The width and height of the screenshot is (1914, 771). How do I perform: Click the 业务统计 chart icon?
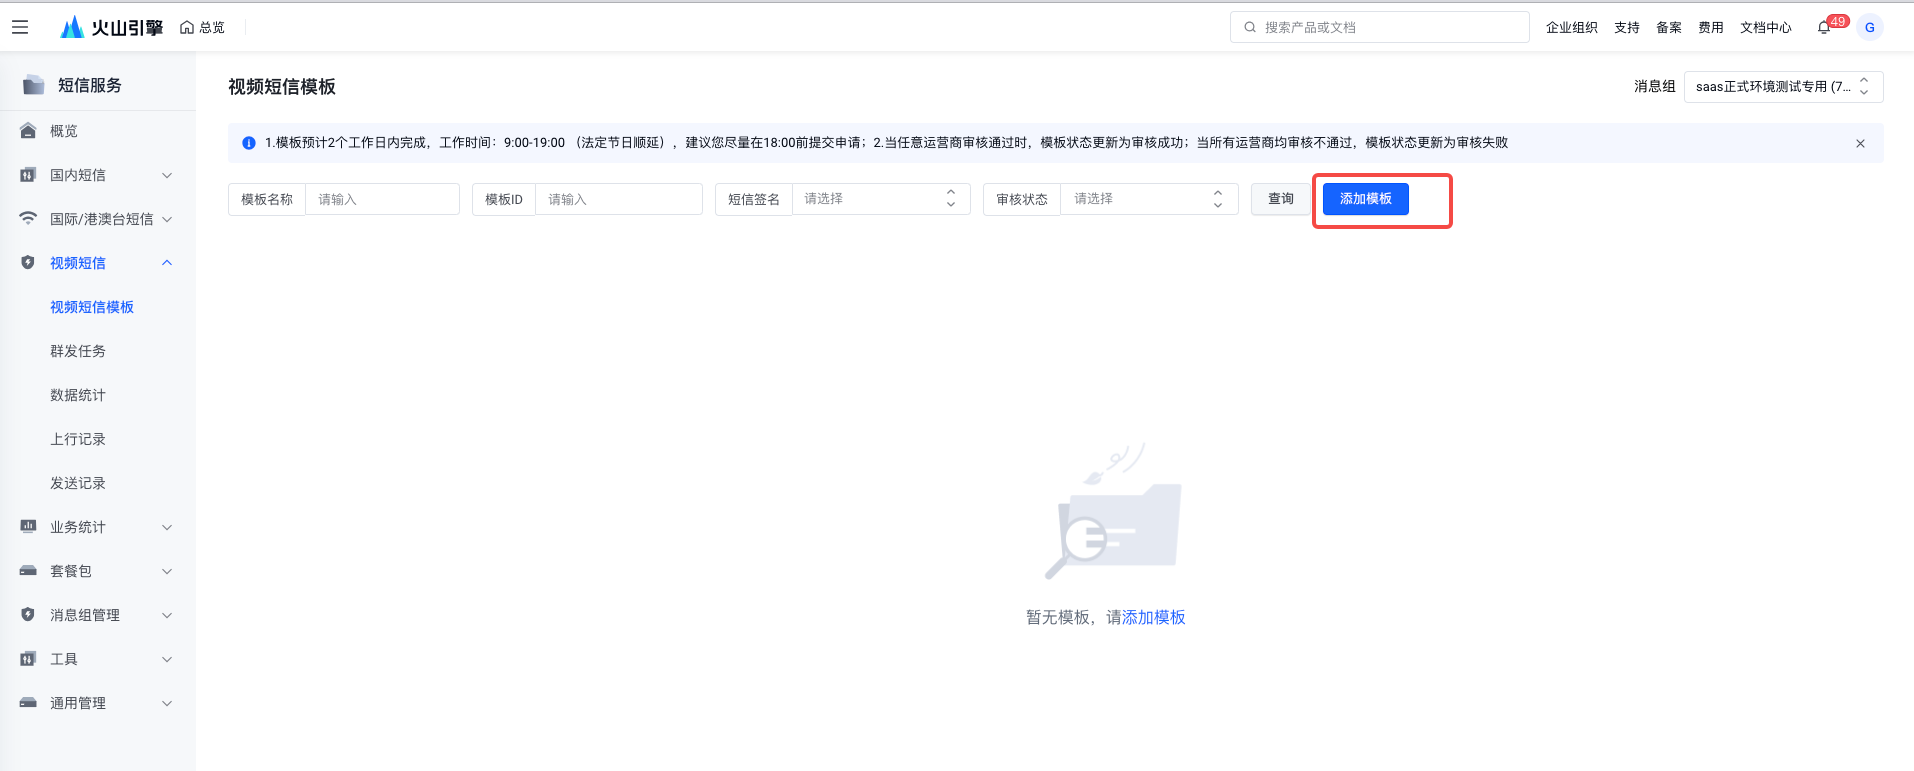[x=28, y=527]
